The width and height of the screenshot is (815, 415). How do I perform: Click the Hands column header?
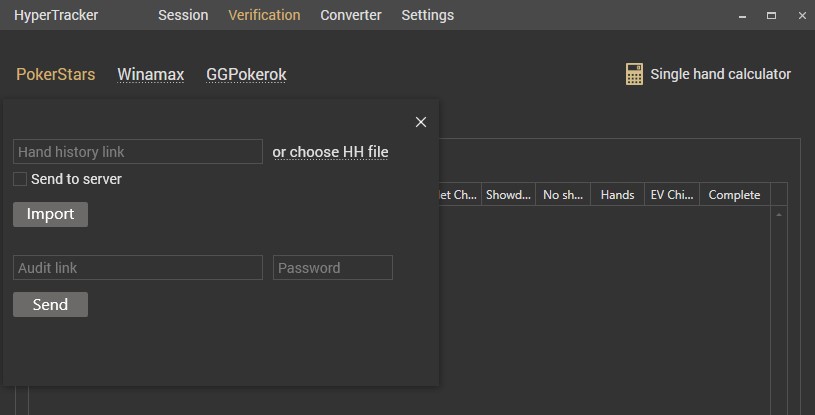pos(617,194)
